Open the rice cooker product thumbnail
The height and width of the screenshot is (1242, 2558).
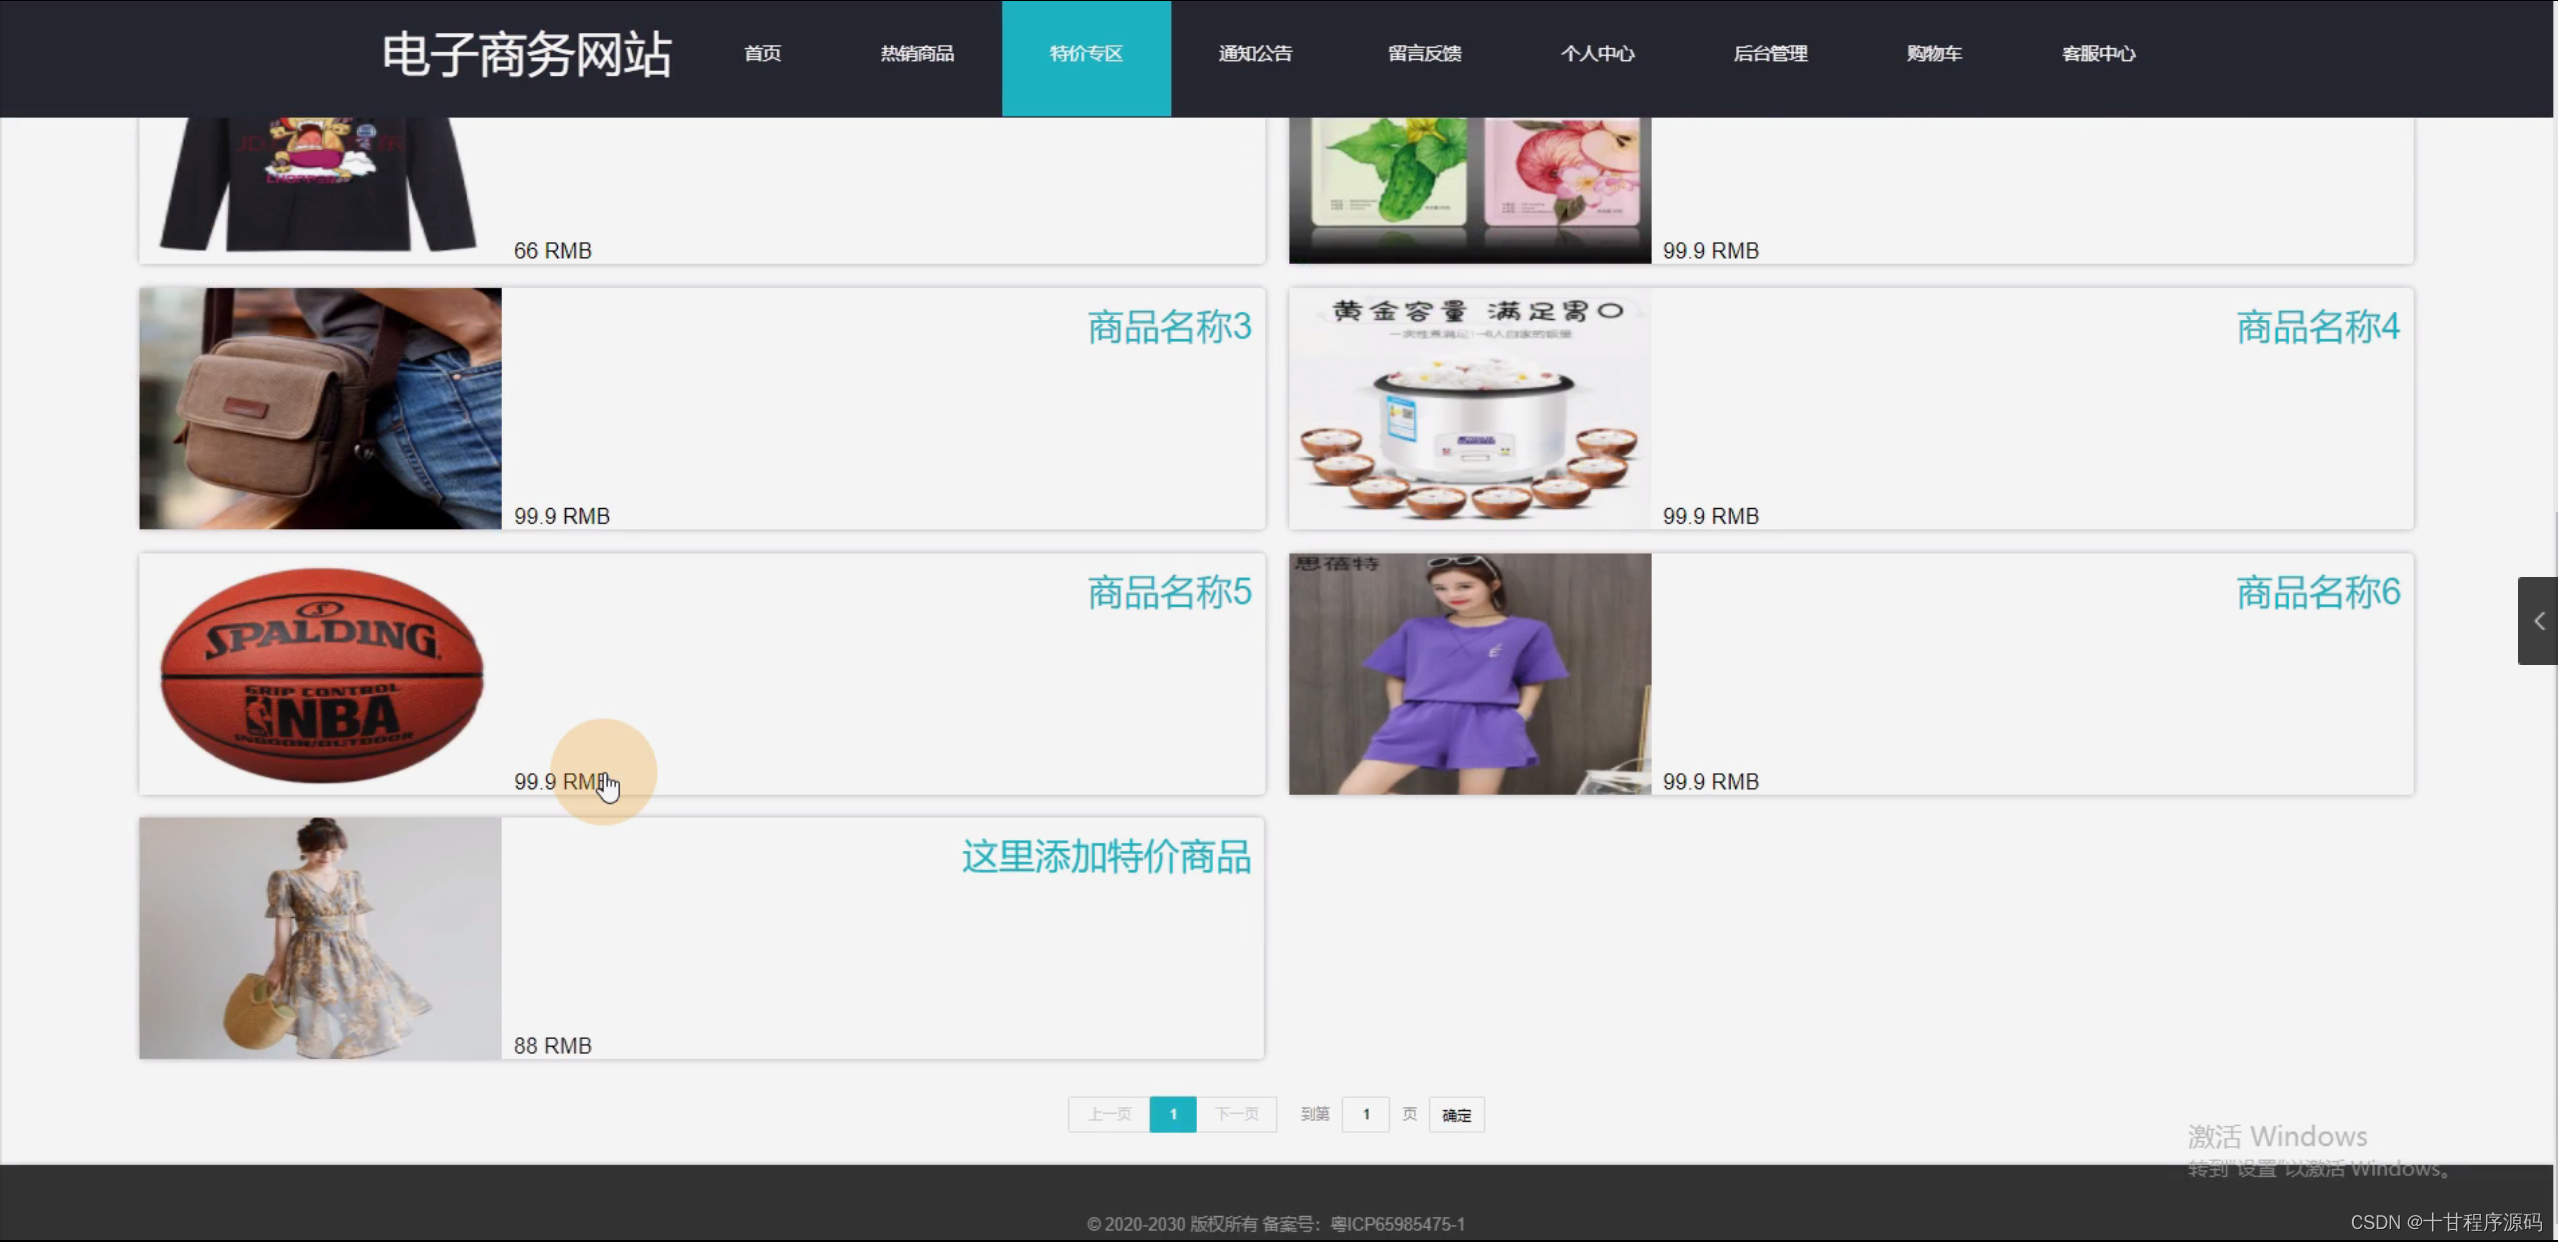[x=1469, y=408]
